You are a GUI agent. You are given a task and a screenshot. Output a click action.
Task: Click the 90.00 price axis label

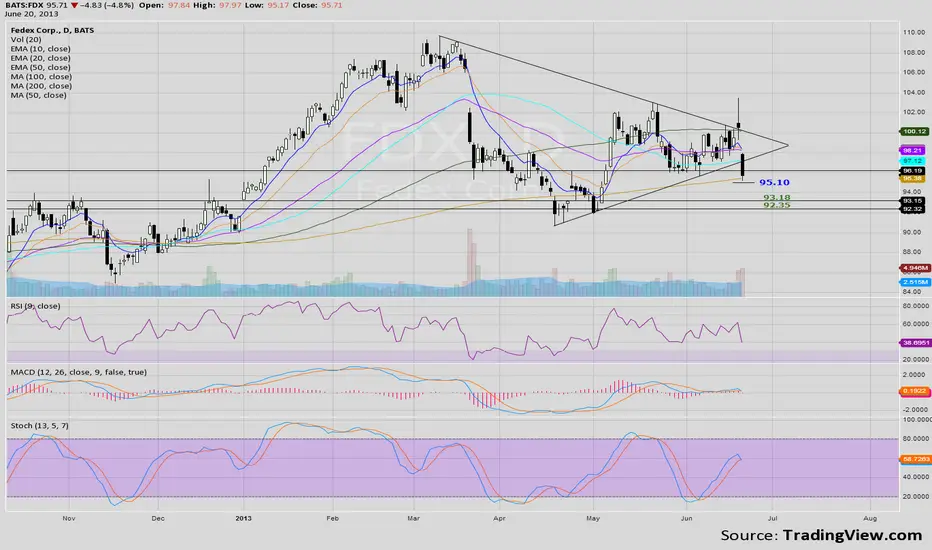912,232
